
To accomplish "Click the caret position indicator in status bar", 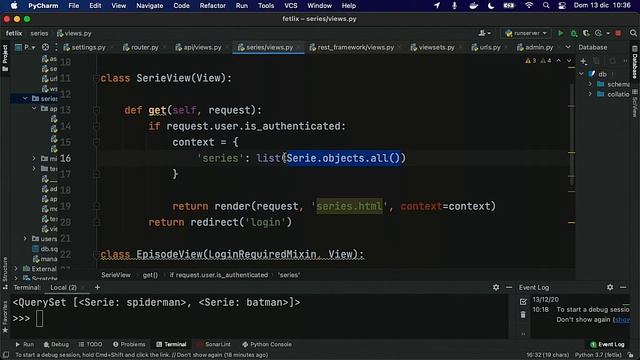I will 547,355.
